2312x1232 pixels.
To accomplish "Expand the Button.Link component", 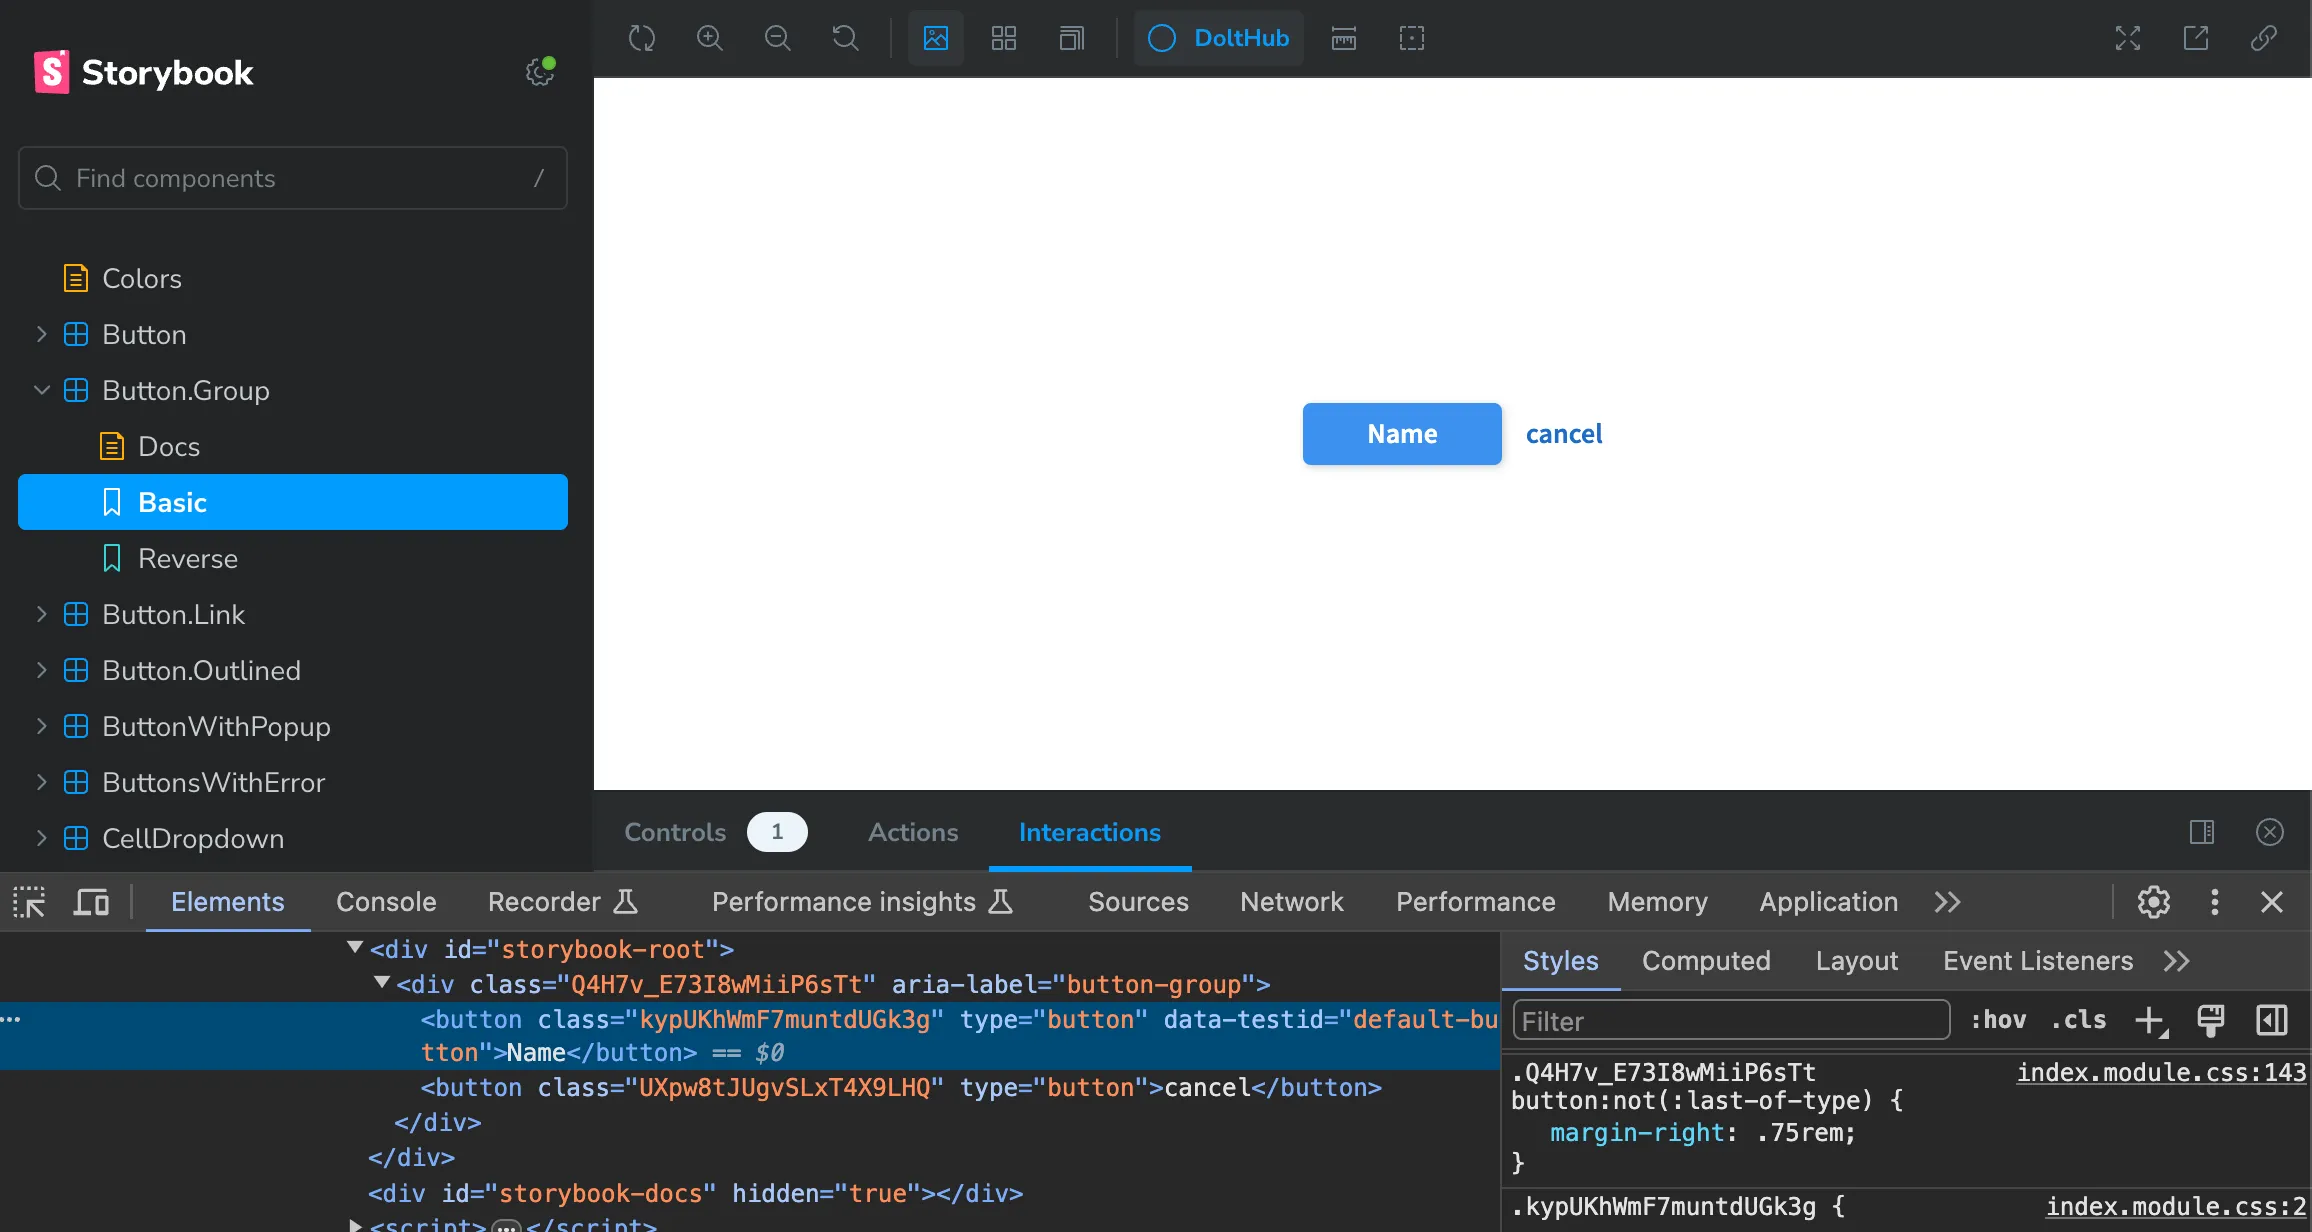I will pyautogui.click(x=42, y=614).
